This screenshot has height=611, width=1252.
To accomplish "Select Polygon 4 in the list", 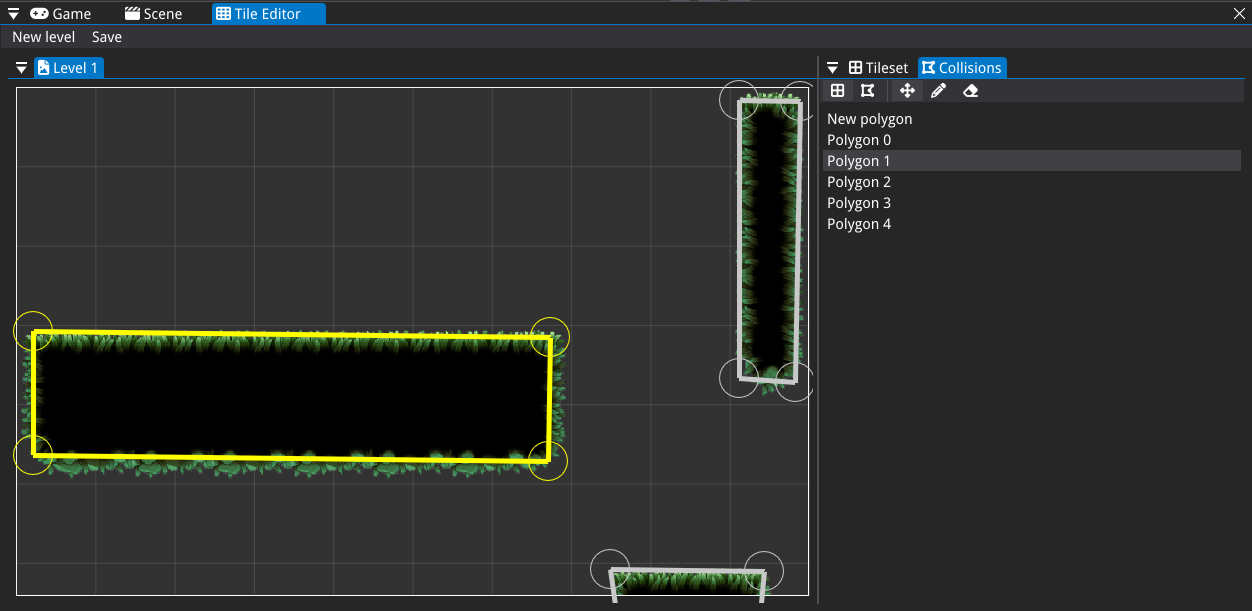I will (x=858, y=224).
